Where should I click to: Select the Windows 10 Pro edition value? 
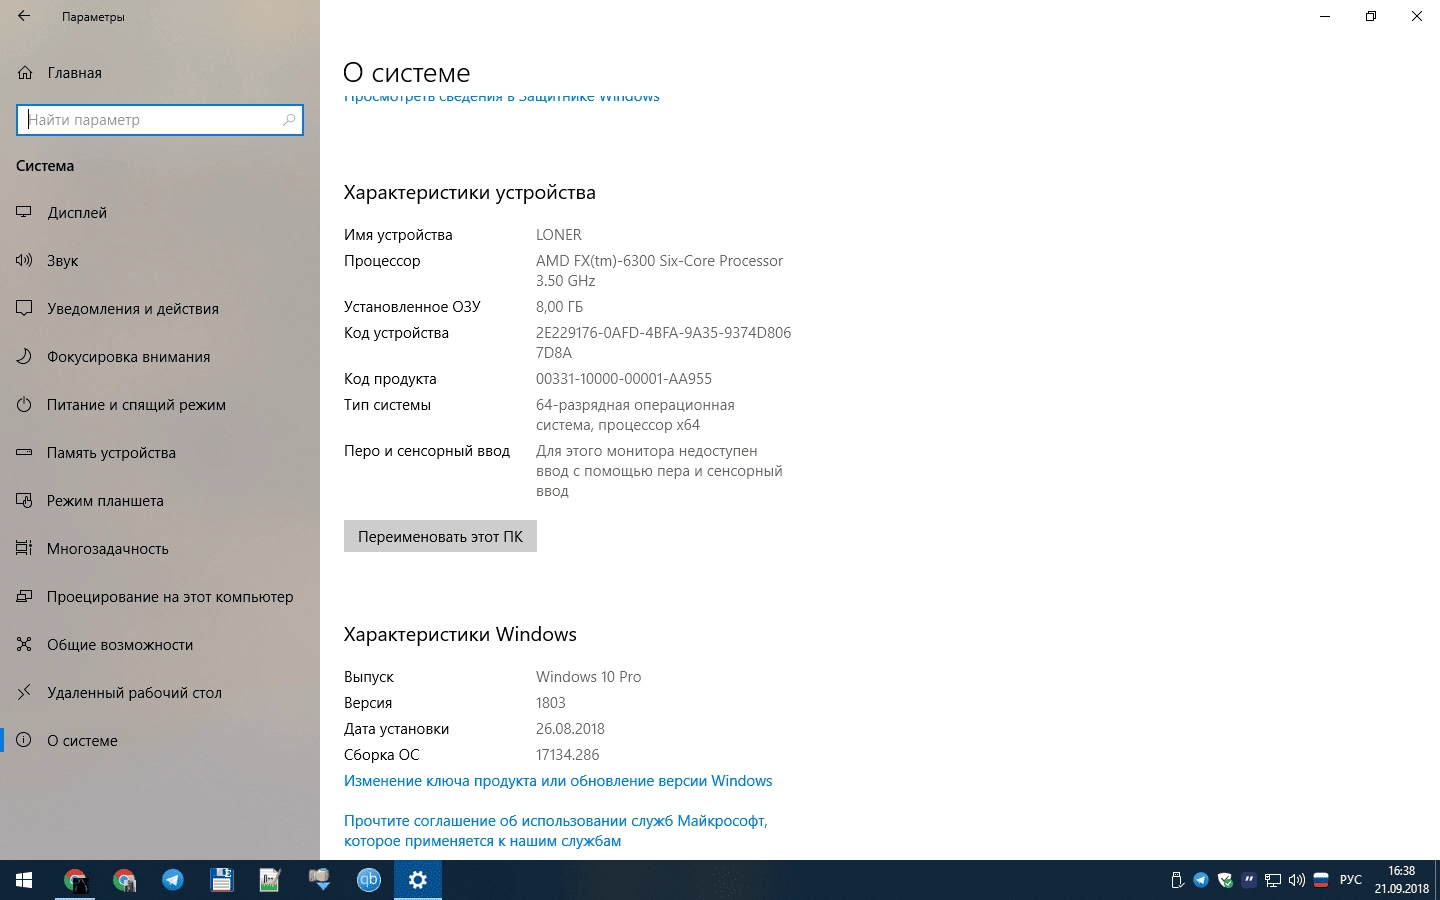pos(589,677)
